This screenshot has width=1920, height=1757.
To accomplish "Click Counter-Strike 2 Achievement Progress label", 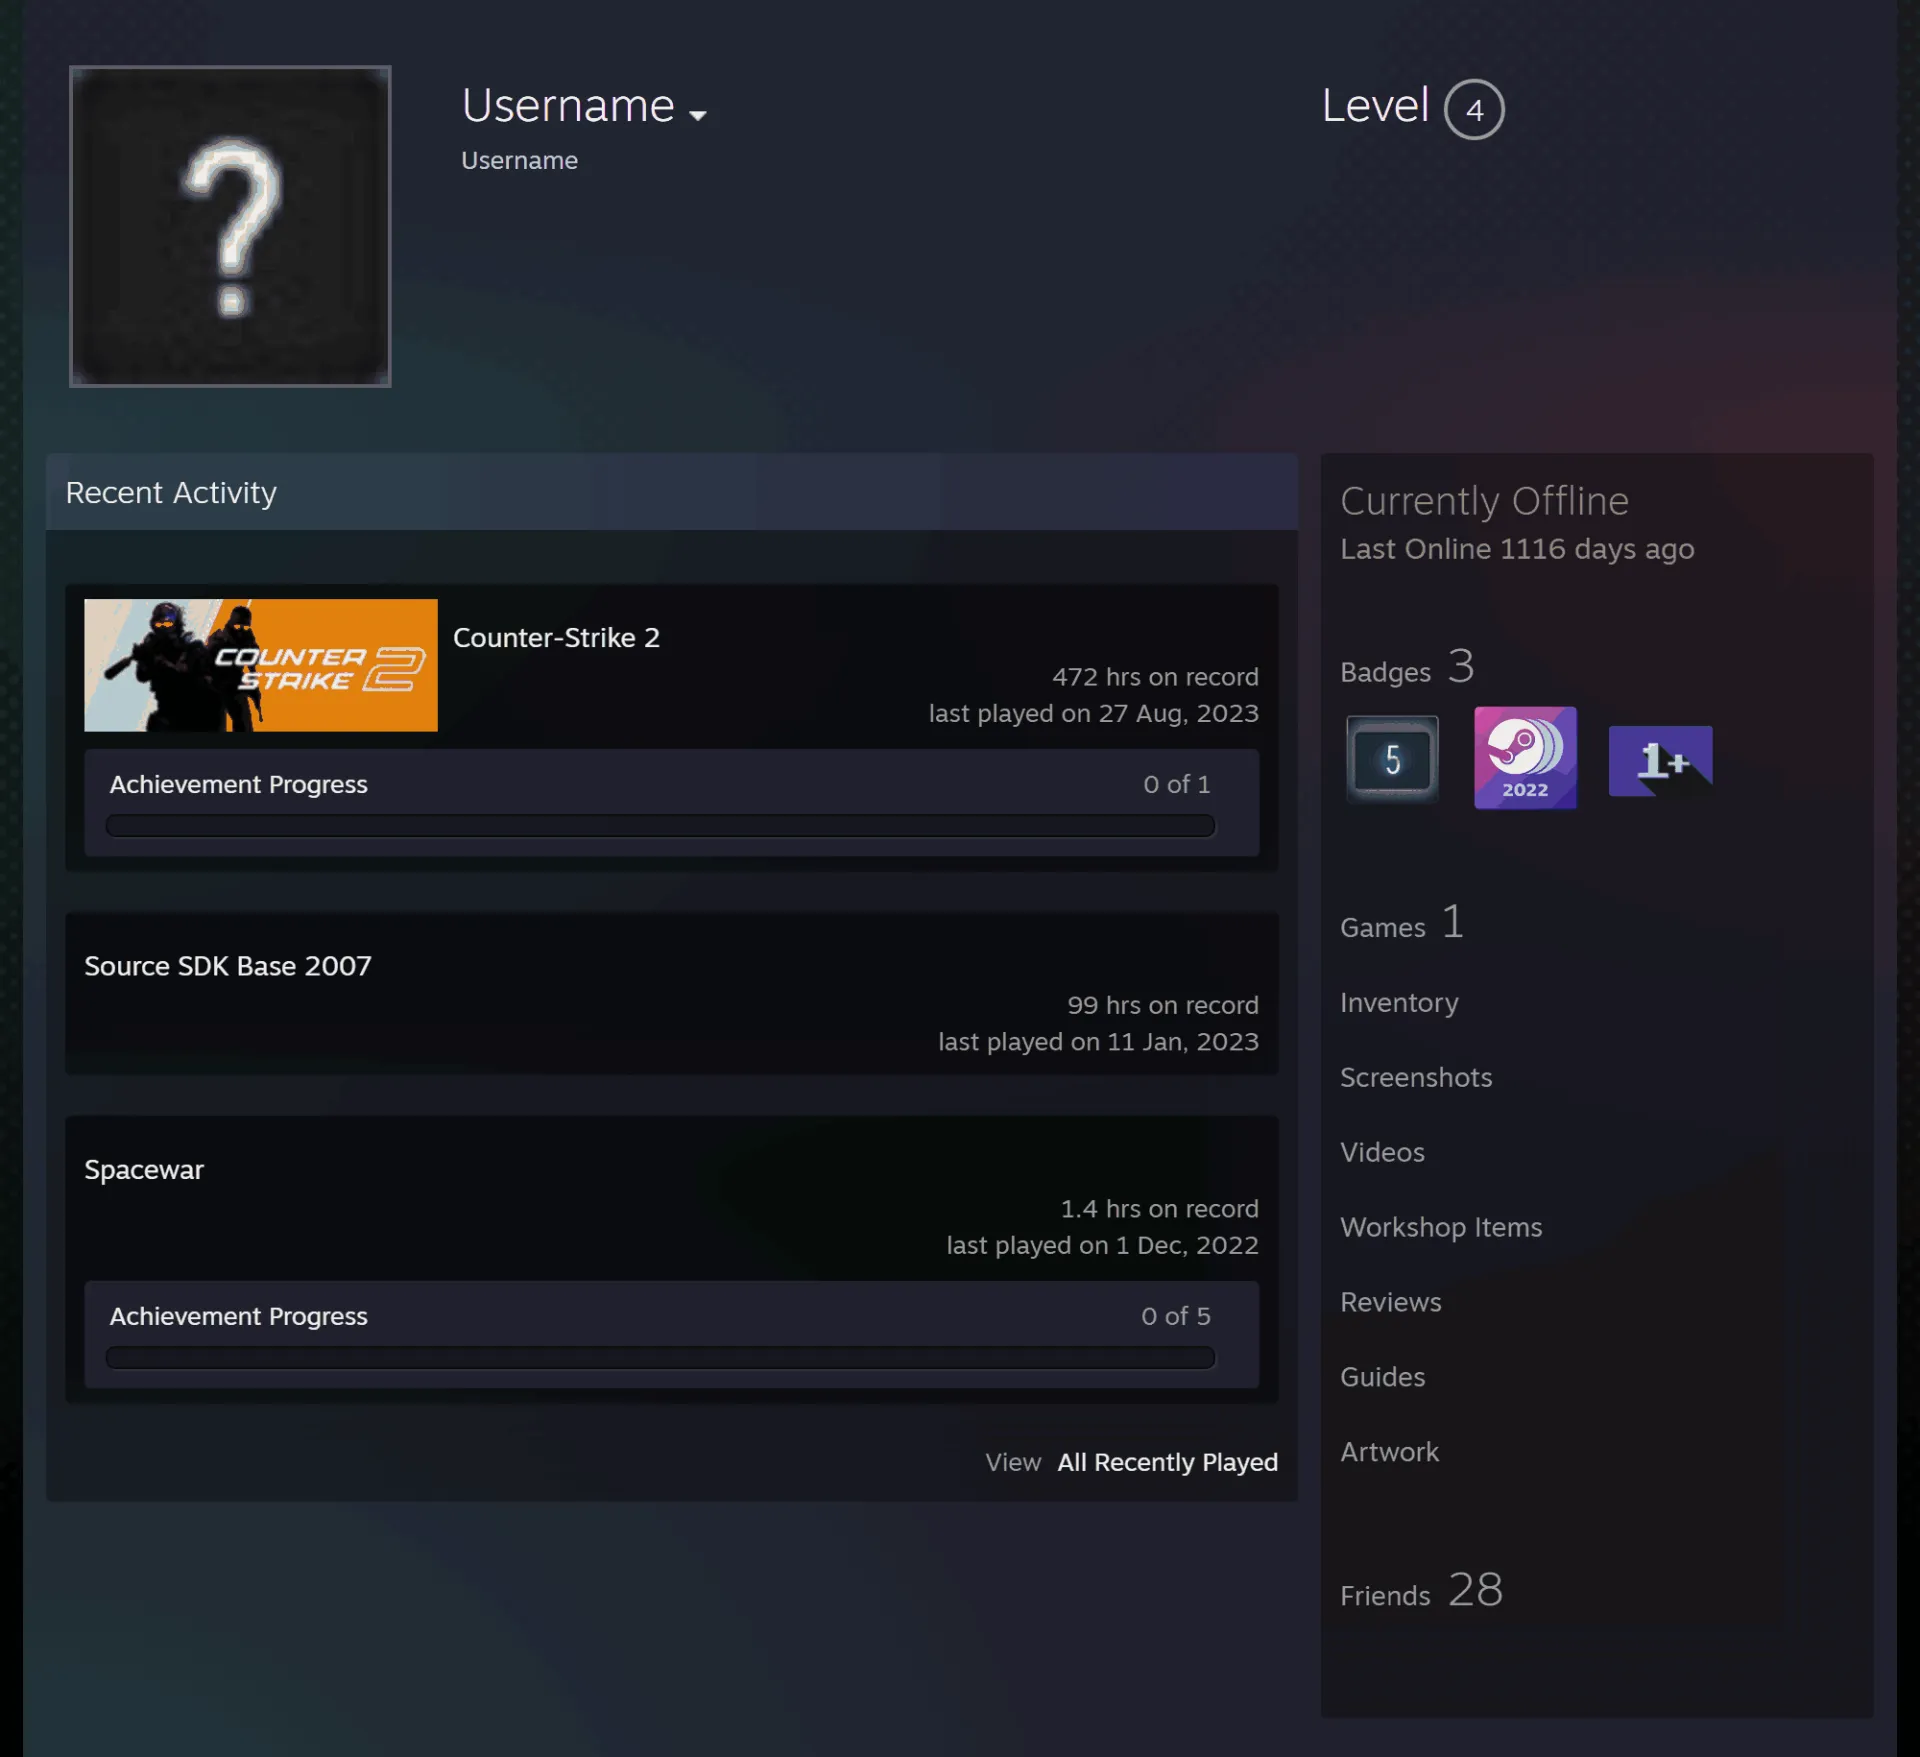I will pos(239,784).
